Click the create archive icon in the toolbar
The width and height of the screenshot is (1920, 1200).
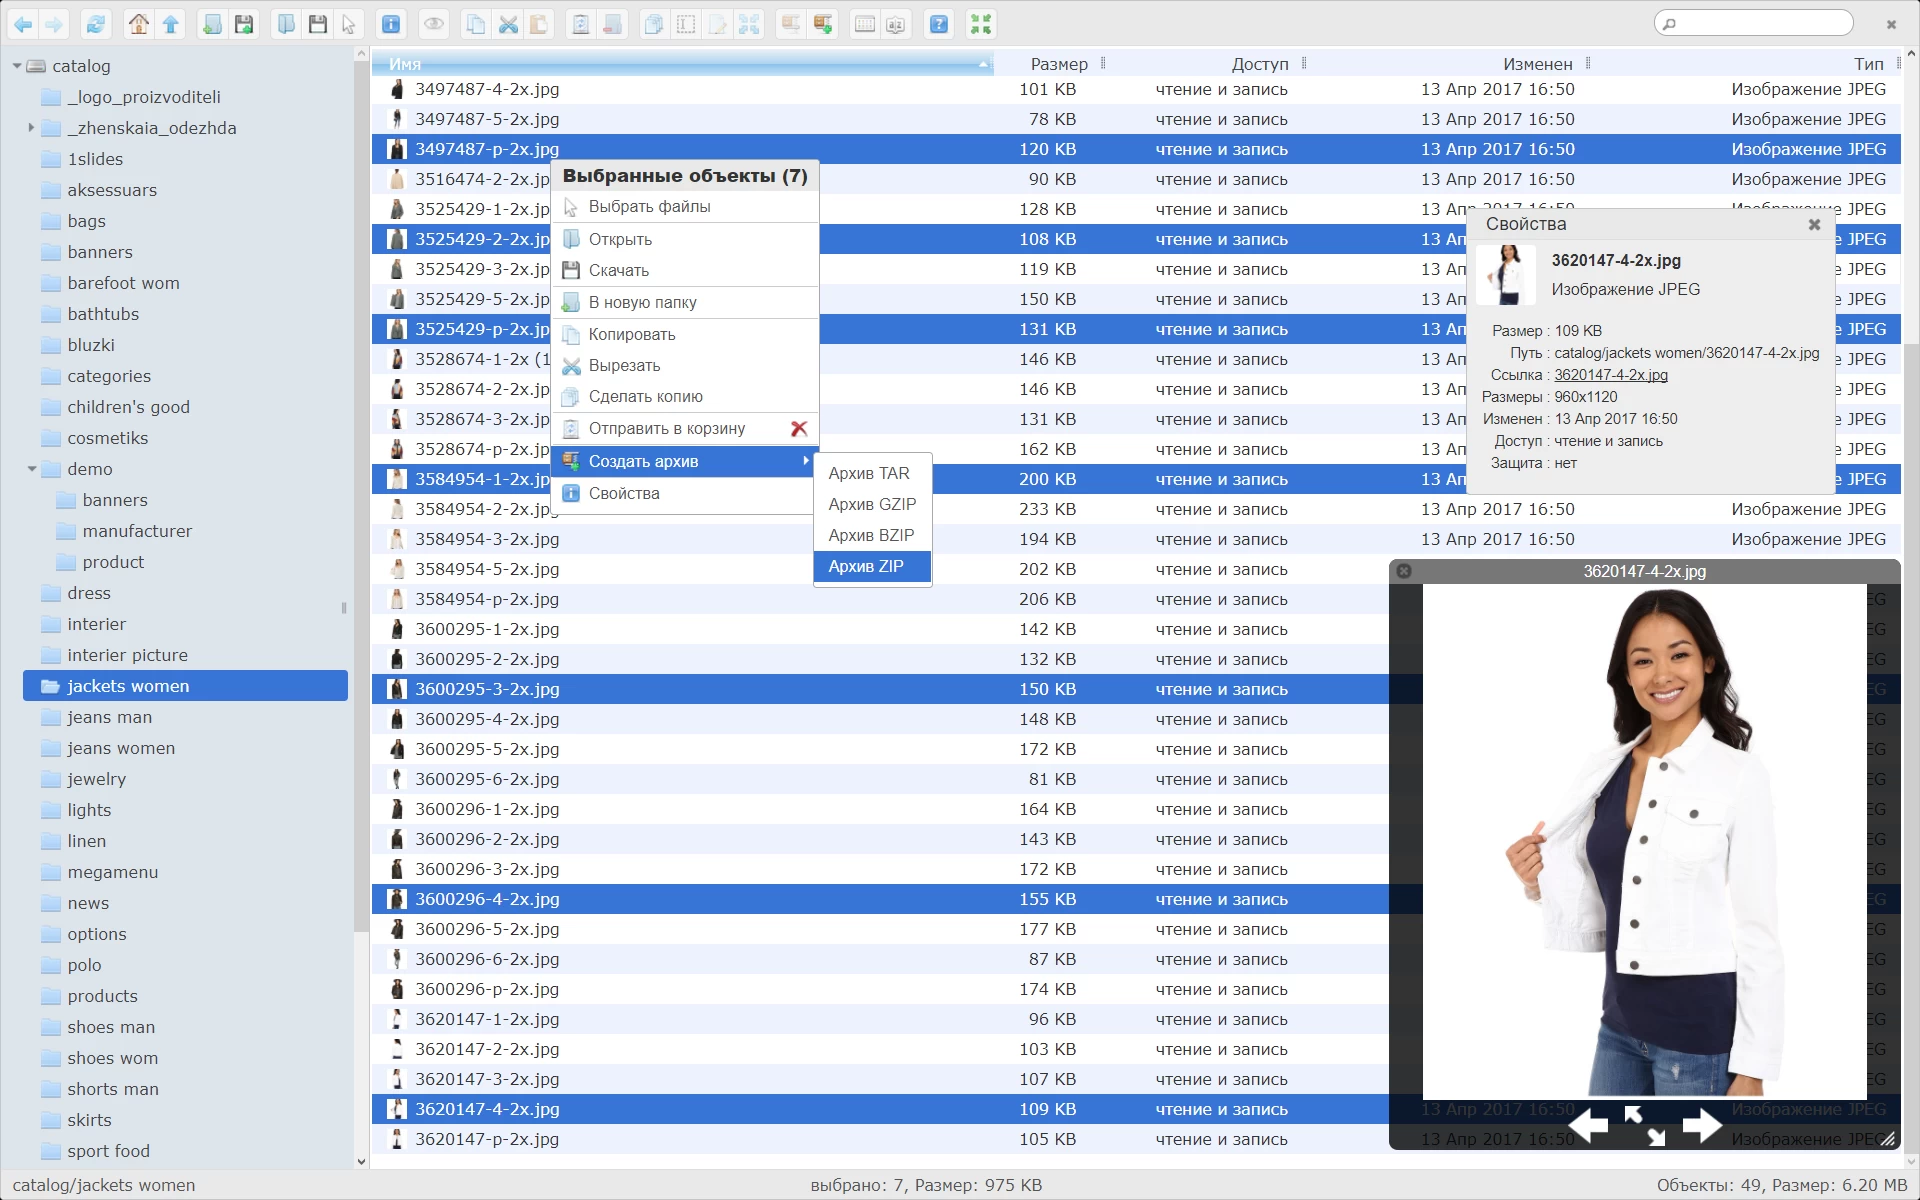coord(823,24)
